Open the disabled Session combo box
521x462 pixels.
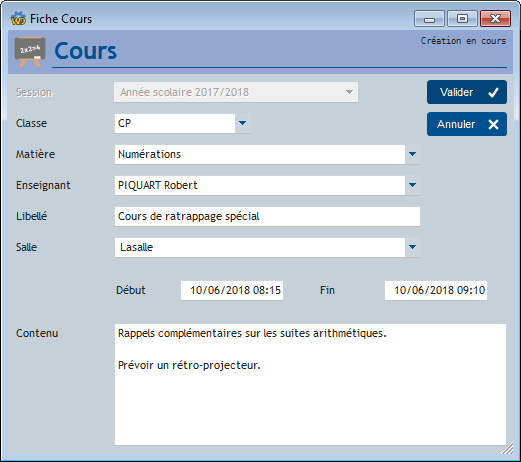pos(236,92)
